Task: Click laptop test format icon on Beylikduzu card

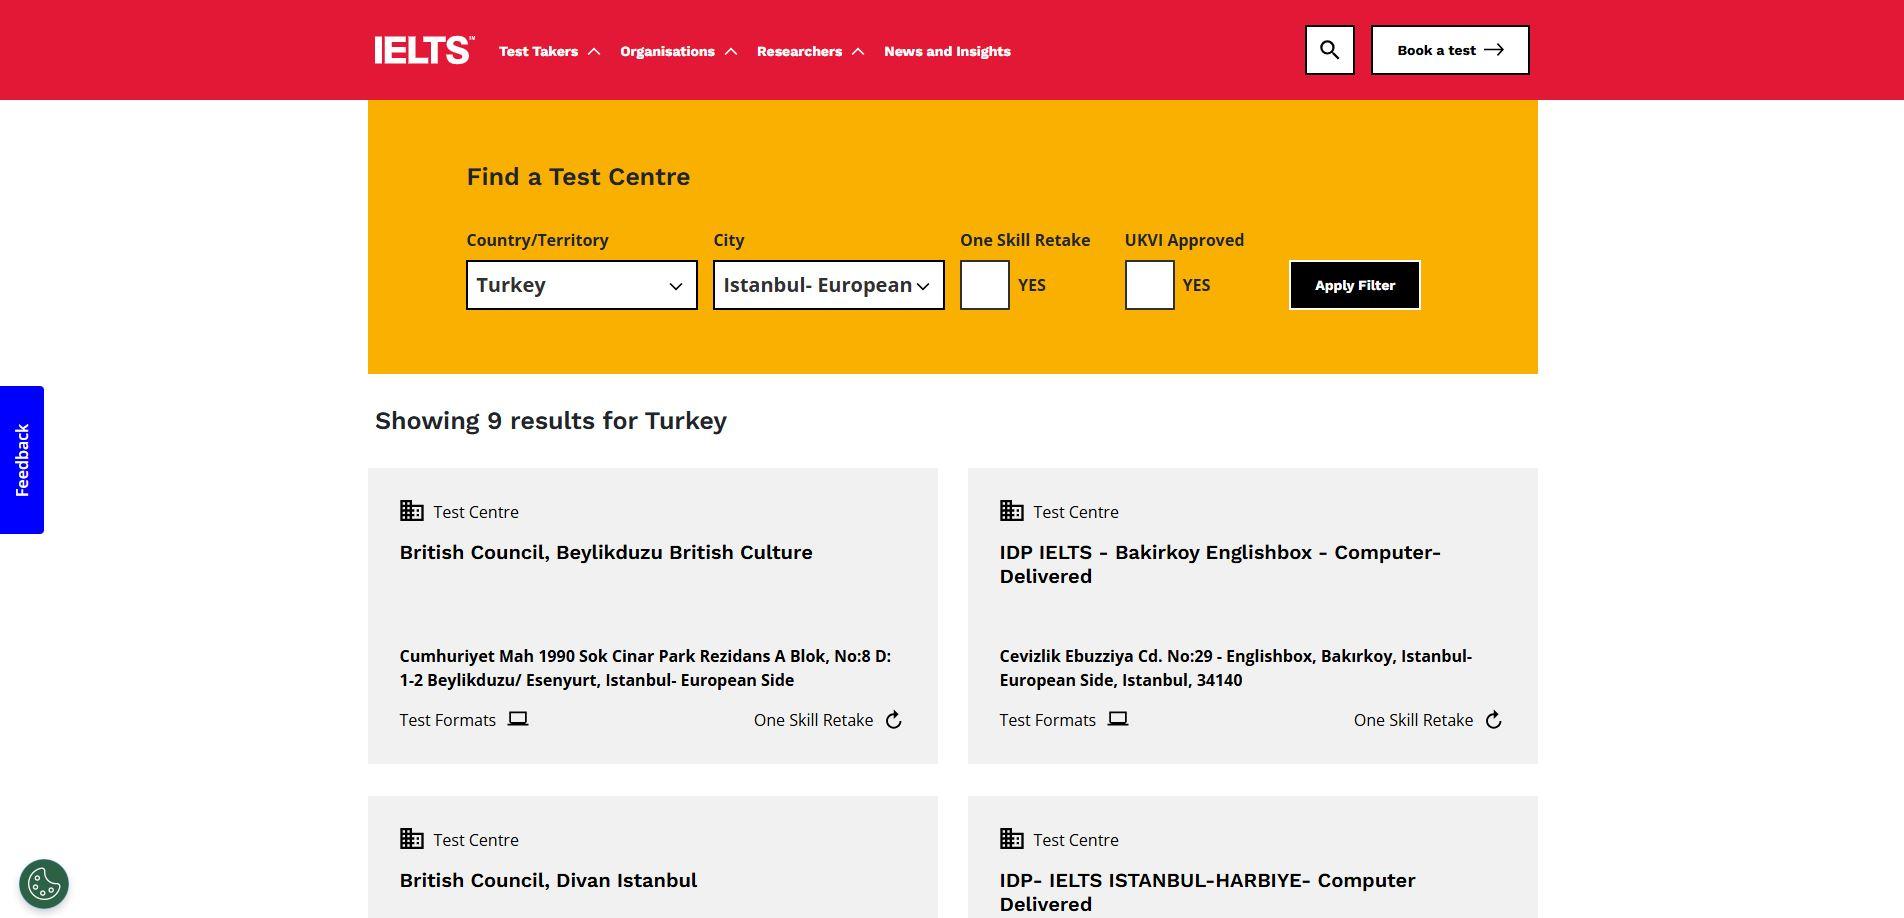Action: [518, 719]
